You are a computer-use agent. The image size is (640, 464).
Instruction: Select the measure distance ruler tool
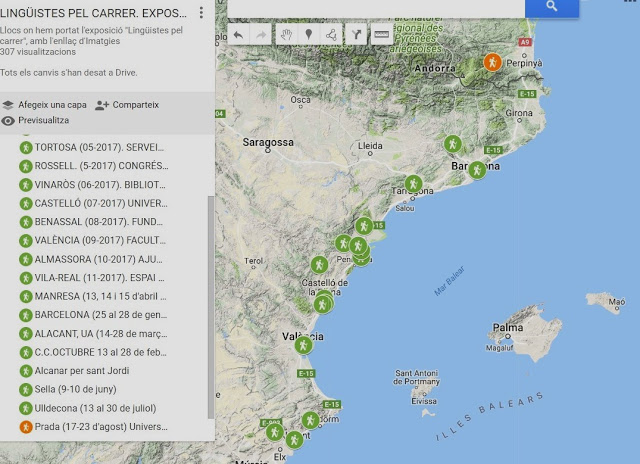(381, 35)
